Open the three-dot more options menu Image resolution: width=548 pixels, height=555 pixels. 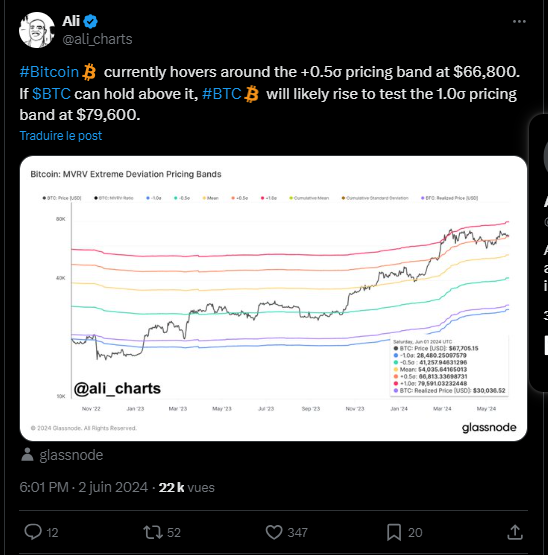(519, 22)
